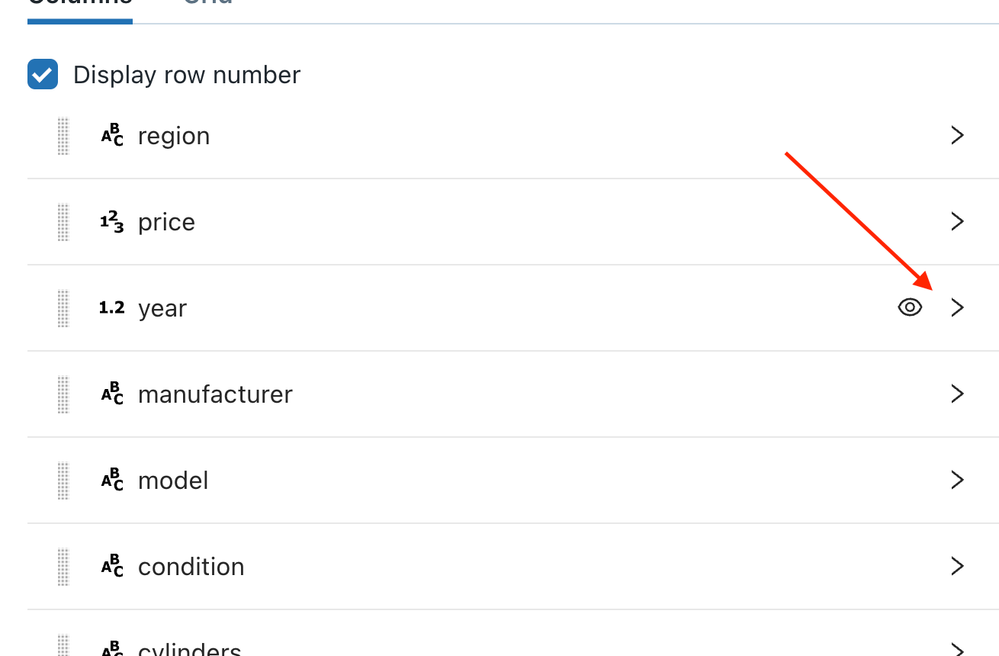Switch to the Grid tab

[x=207, y=5]
